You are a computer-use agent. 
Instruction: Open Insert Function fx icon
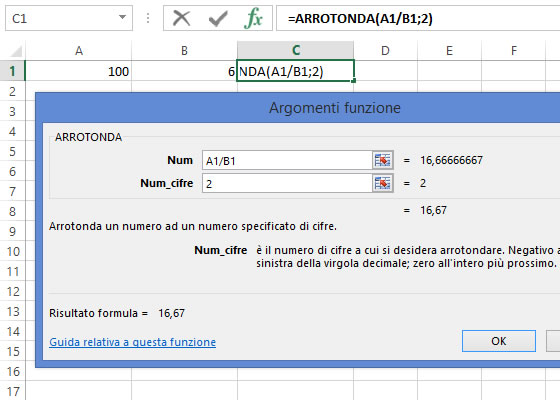pos(253,18)
